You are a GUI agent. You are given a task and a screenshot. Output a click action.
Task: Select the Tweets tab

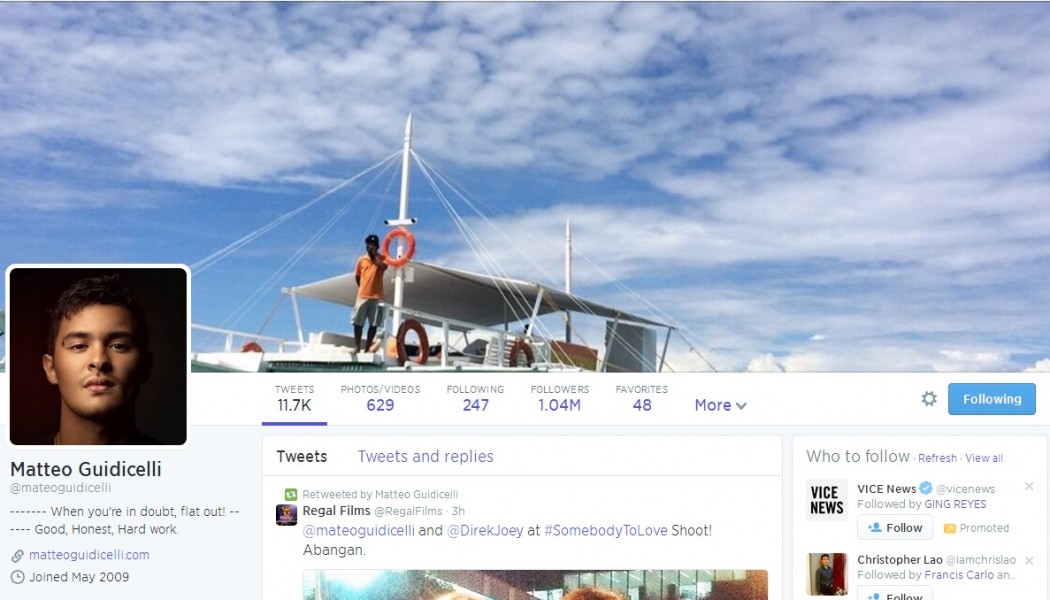coord(302,456)
